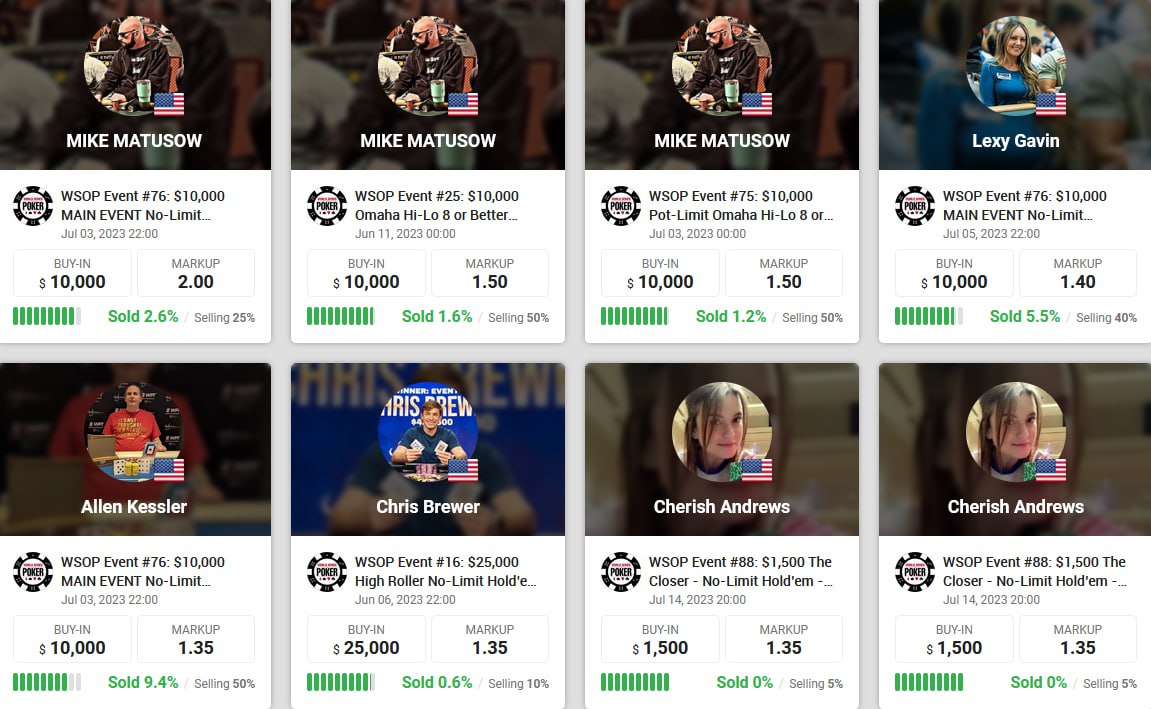Click WSOP poker chip icon on Allen Kessler card
The height and width of the screenshot is (709, 1151).
[x=33, y=572]
